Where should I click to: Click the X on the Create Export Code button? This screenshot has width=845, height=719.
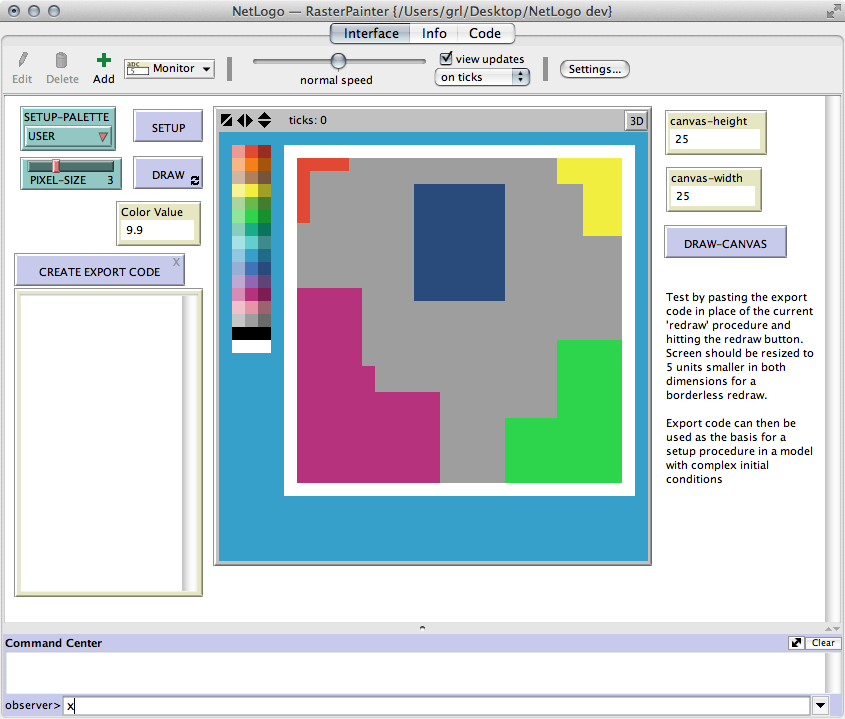click(176, 262)
